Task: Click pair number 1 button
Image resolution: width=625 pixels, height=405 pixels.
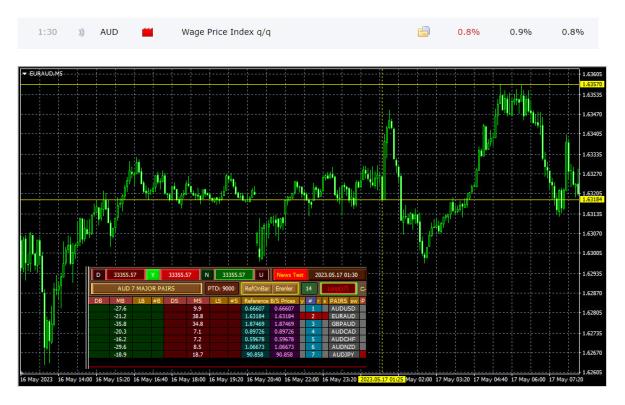Action: tap(313, 309)
